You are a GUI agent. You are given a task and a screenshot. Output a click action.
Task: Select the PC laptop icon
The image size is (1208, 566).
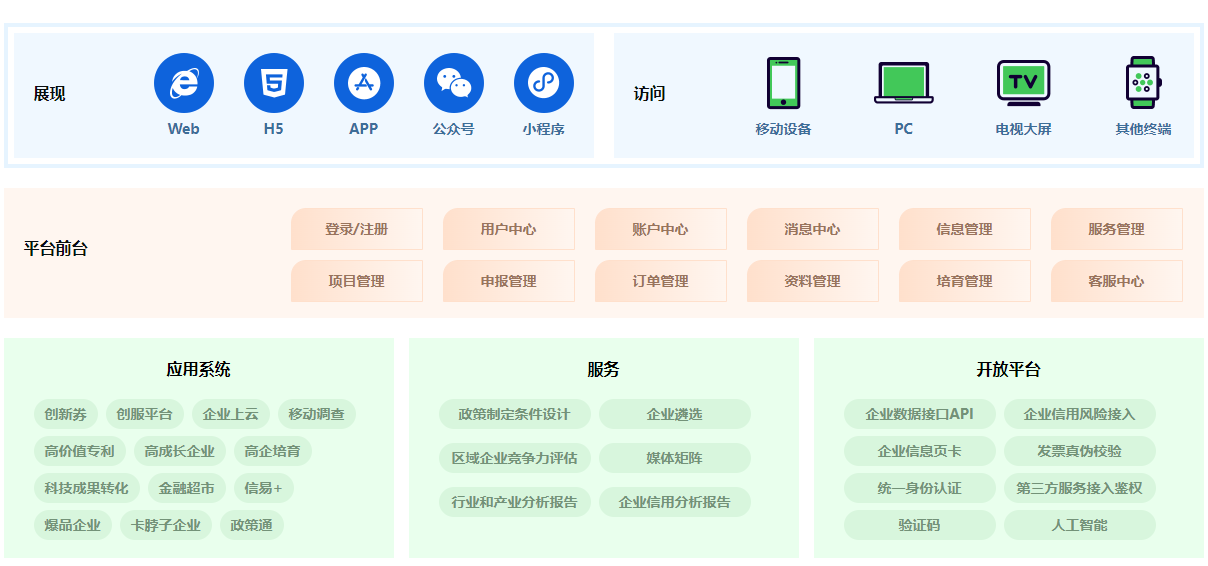click(x=904, y=82)
